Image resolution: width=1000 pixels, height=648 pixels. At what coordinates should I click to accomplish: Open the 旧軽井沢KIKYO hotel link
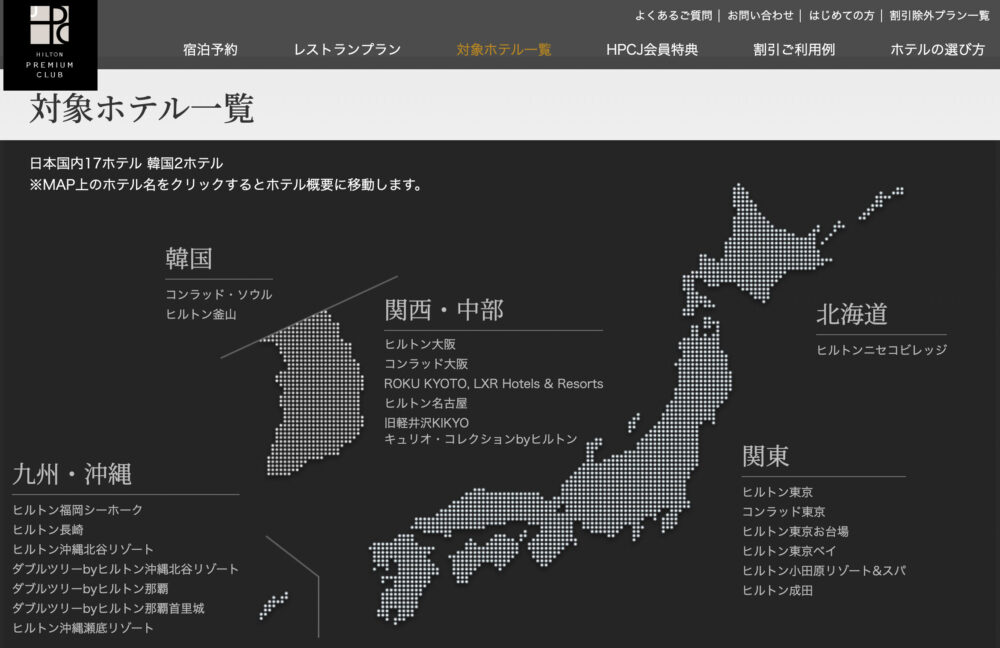480,431
